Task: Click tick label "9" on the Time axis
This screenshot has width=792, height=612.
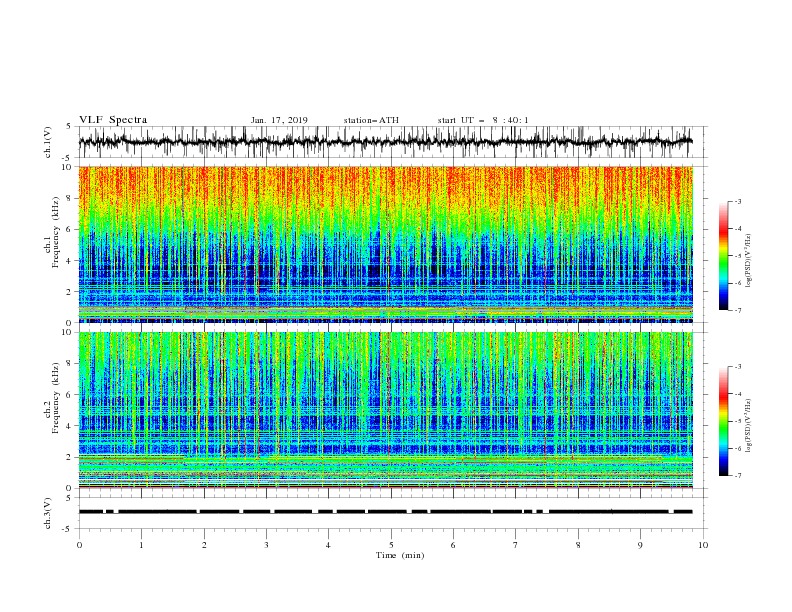Action: [640, 545]
